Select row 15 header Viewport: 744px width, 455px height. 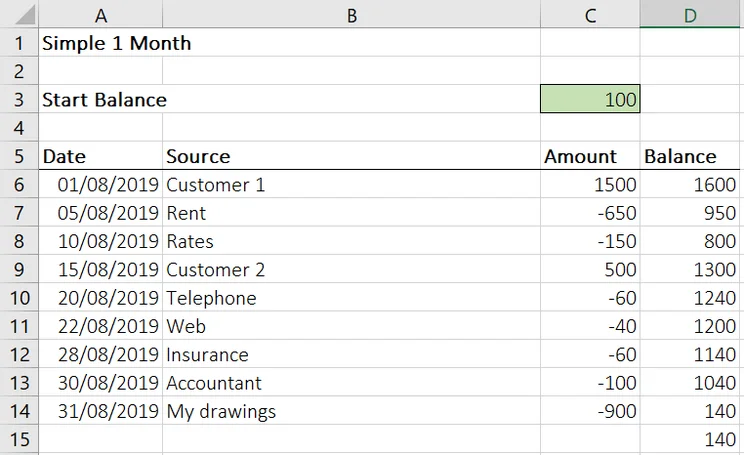click(19, 439)
